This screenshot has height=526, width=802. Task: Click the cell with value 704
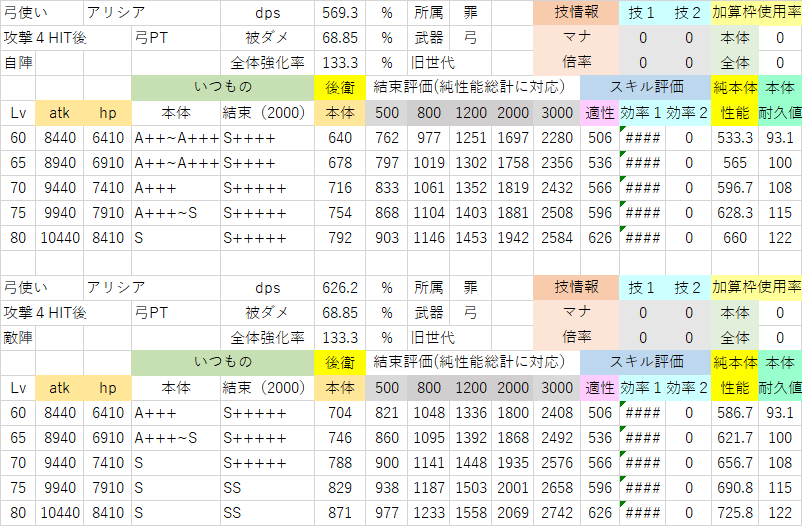coord(340,413)
